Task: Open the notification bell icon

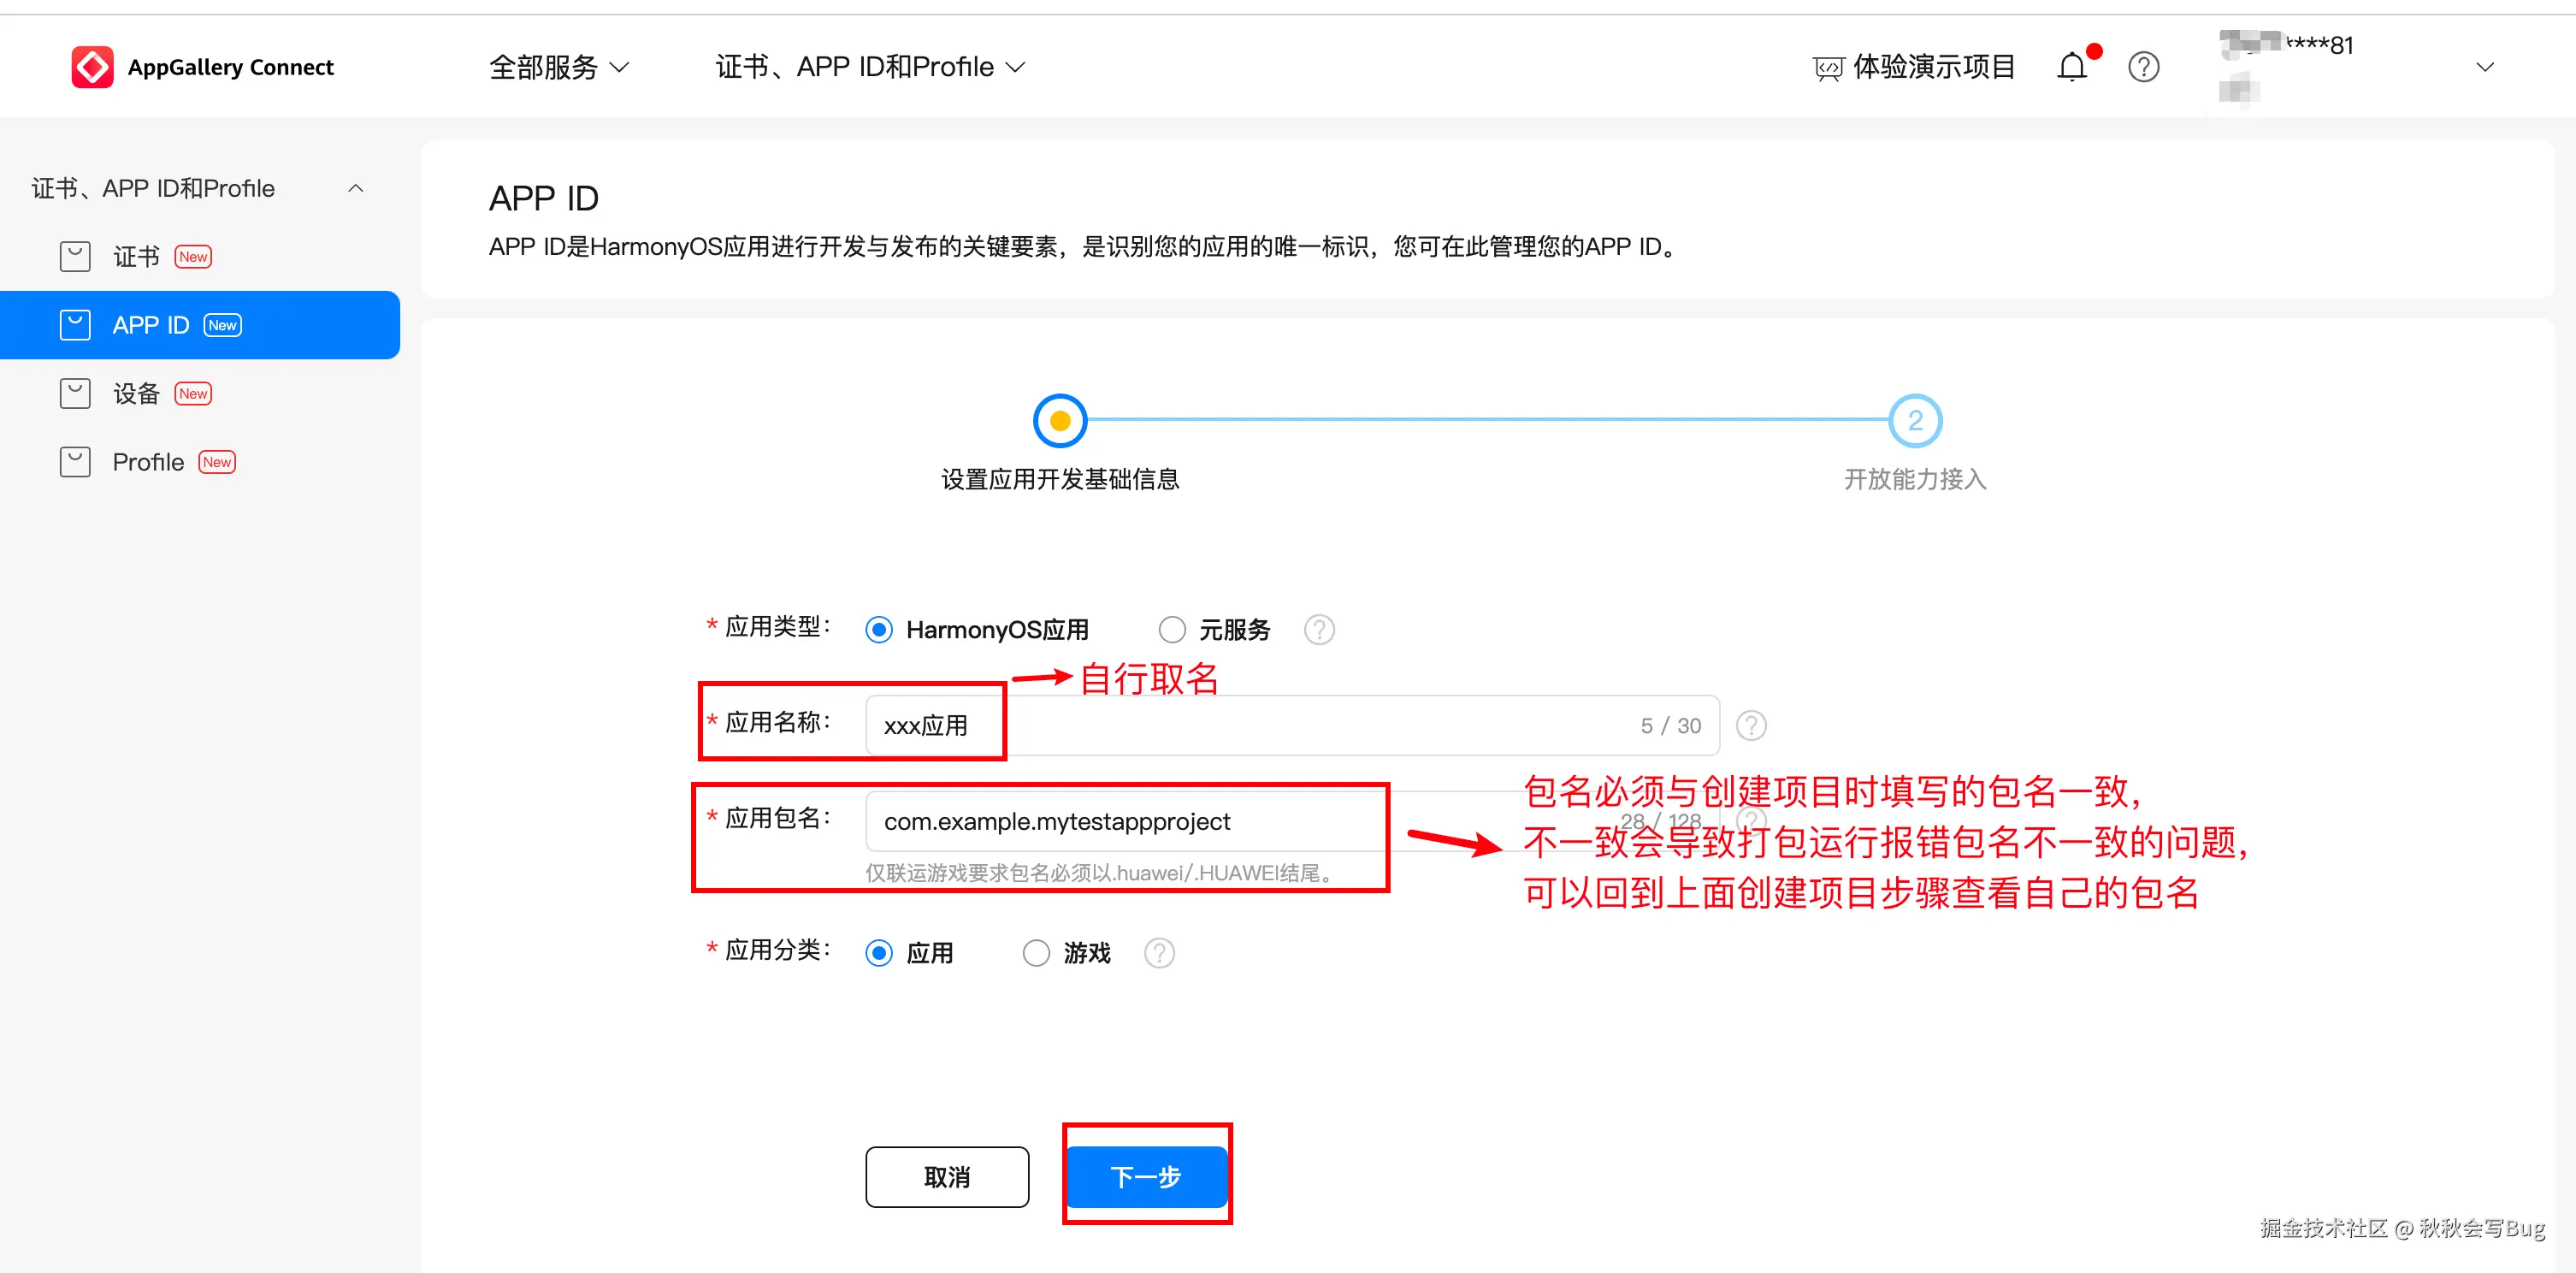Action: (x=2071, y=67)
